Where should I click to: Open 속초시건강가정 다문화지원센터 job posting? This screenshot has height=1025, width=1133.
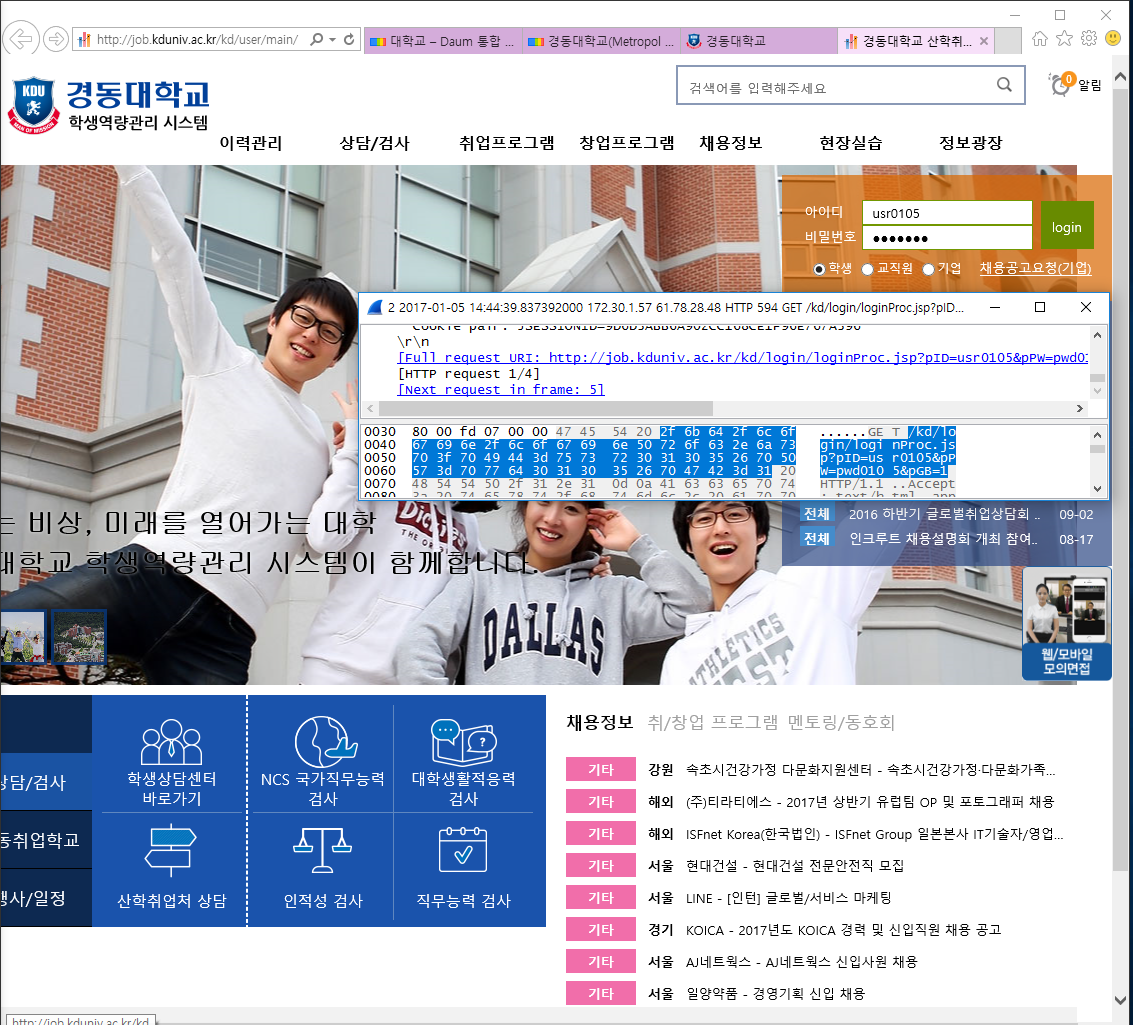[870, 770]
